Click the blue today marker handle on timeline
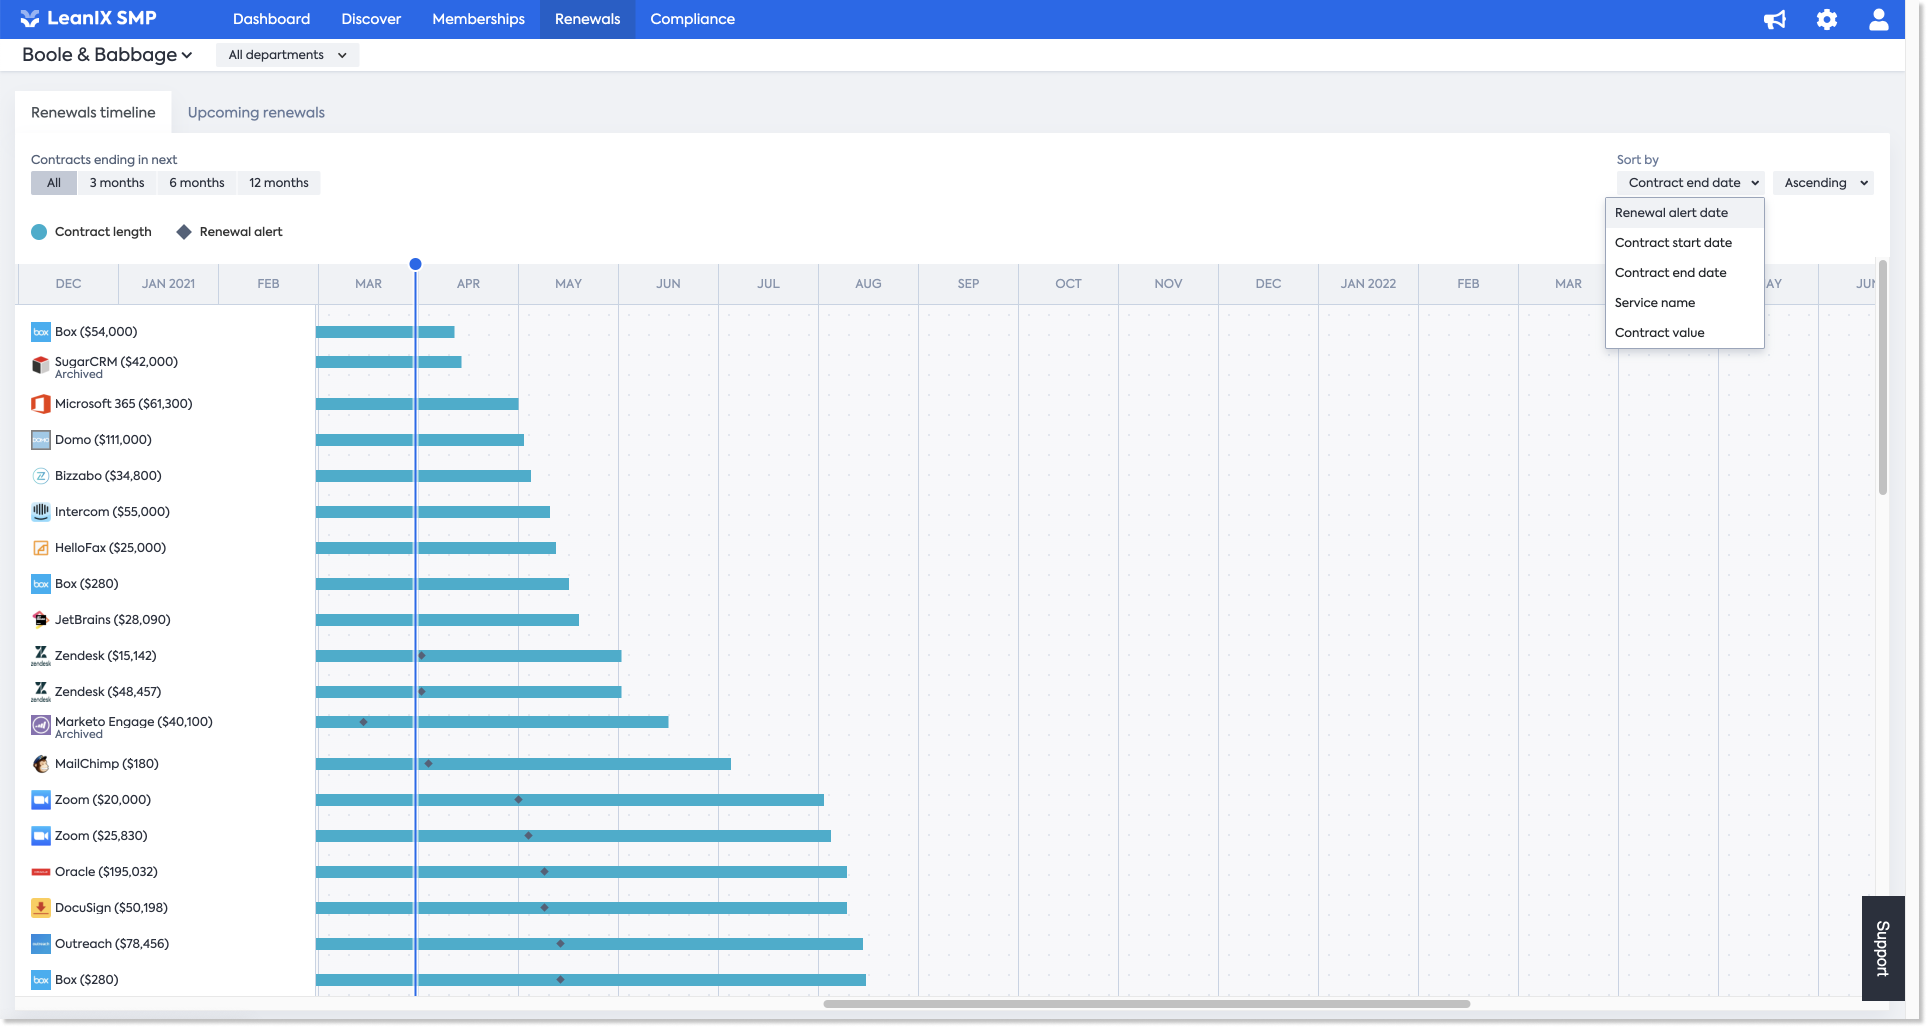This screenshot has height=1027, width=1927. pos(415,264)
